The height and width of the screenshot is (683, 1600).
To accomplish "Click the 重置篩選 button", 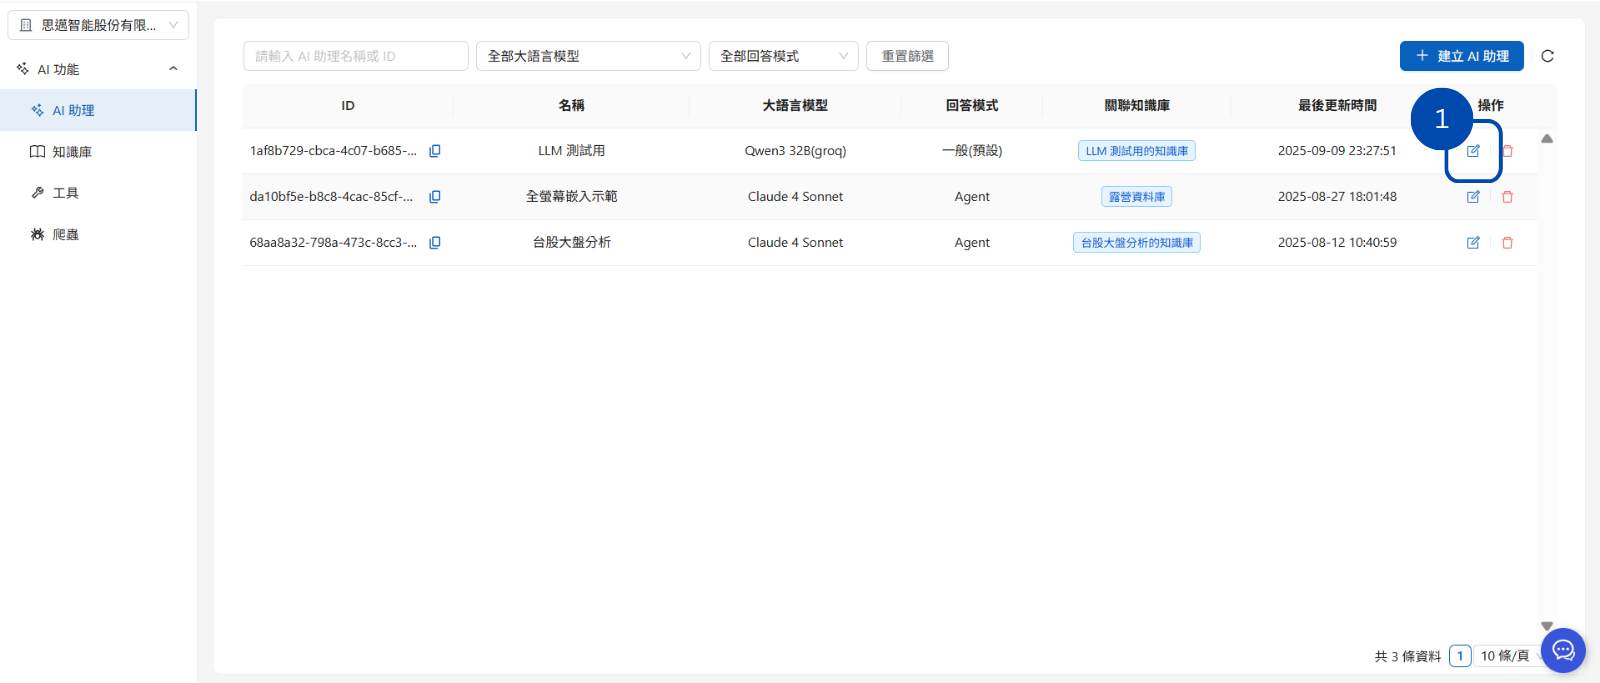I will pyautogui.click(x=907, y=56).
